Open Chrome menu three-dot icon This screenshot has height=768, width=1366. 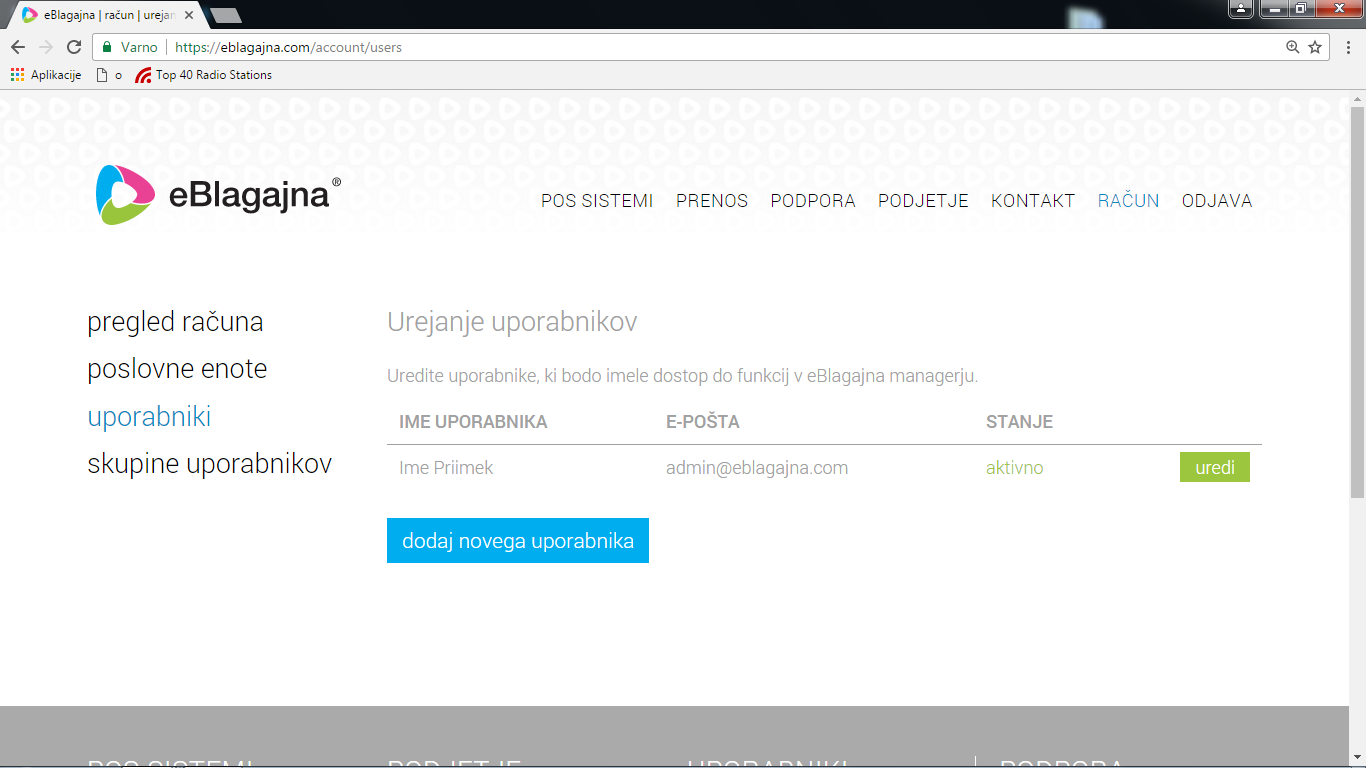click(x=1346, y=47)
